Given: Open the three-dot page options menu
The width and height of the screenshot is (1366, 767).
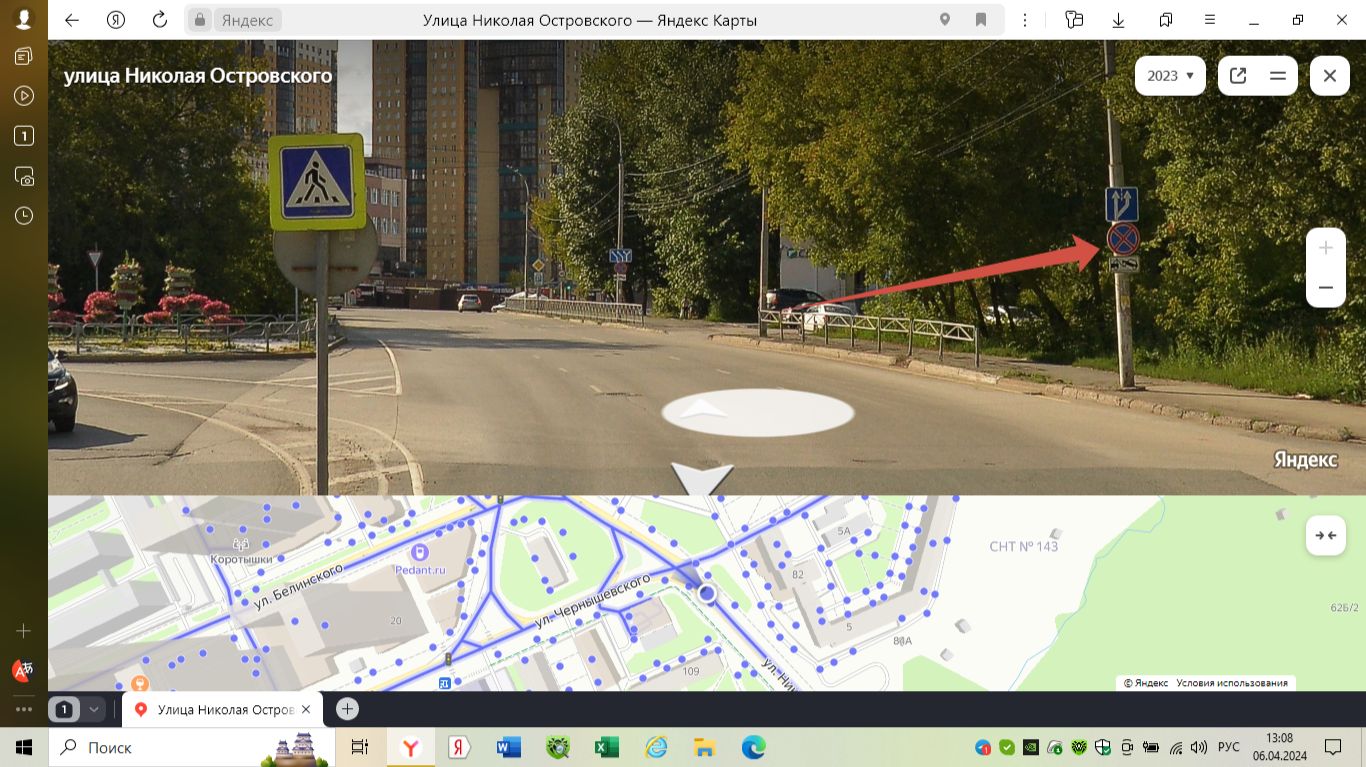Looking at the screenshot, I should 1024,20.
